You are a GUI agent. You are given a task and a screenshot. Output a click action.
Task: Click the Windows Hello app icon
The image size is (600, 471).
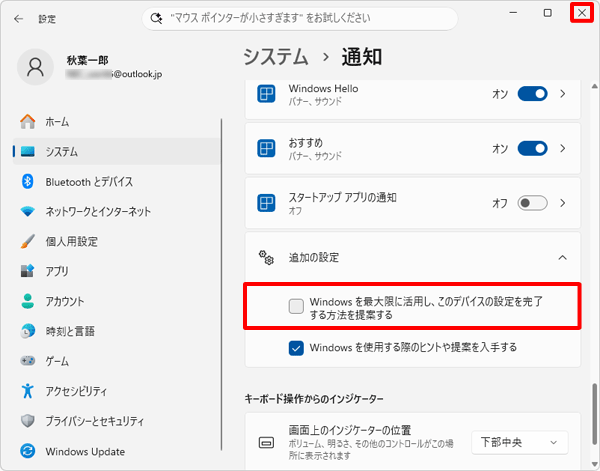click(266, 94)
